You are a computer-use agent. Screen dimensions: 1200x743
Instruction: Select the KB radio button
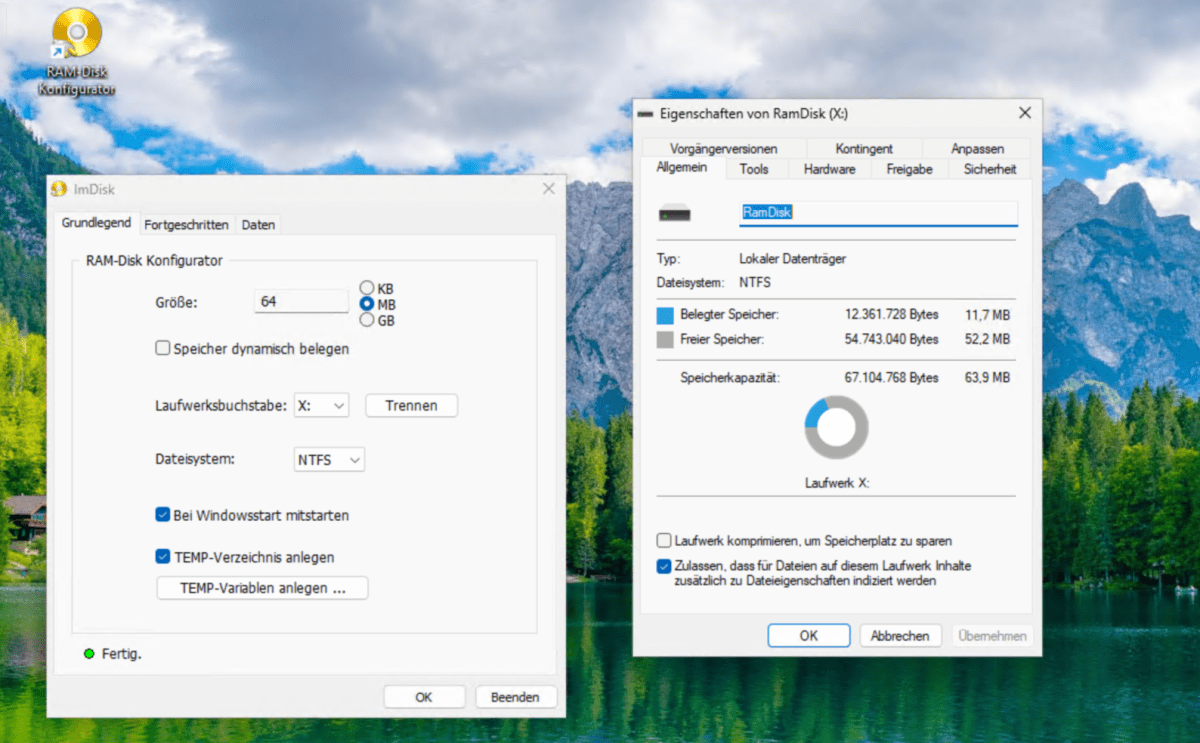pyautogui.click(x=367, y=288)
